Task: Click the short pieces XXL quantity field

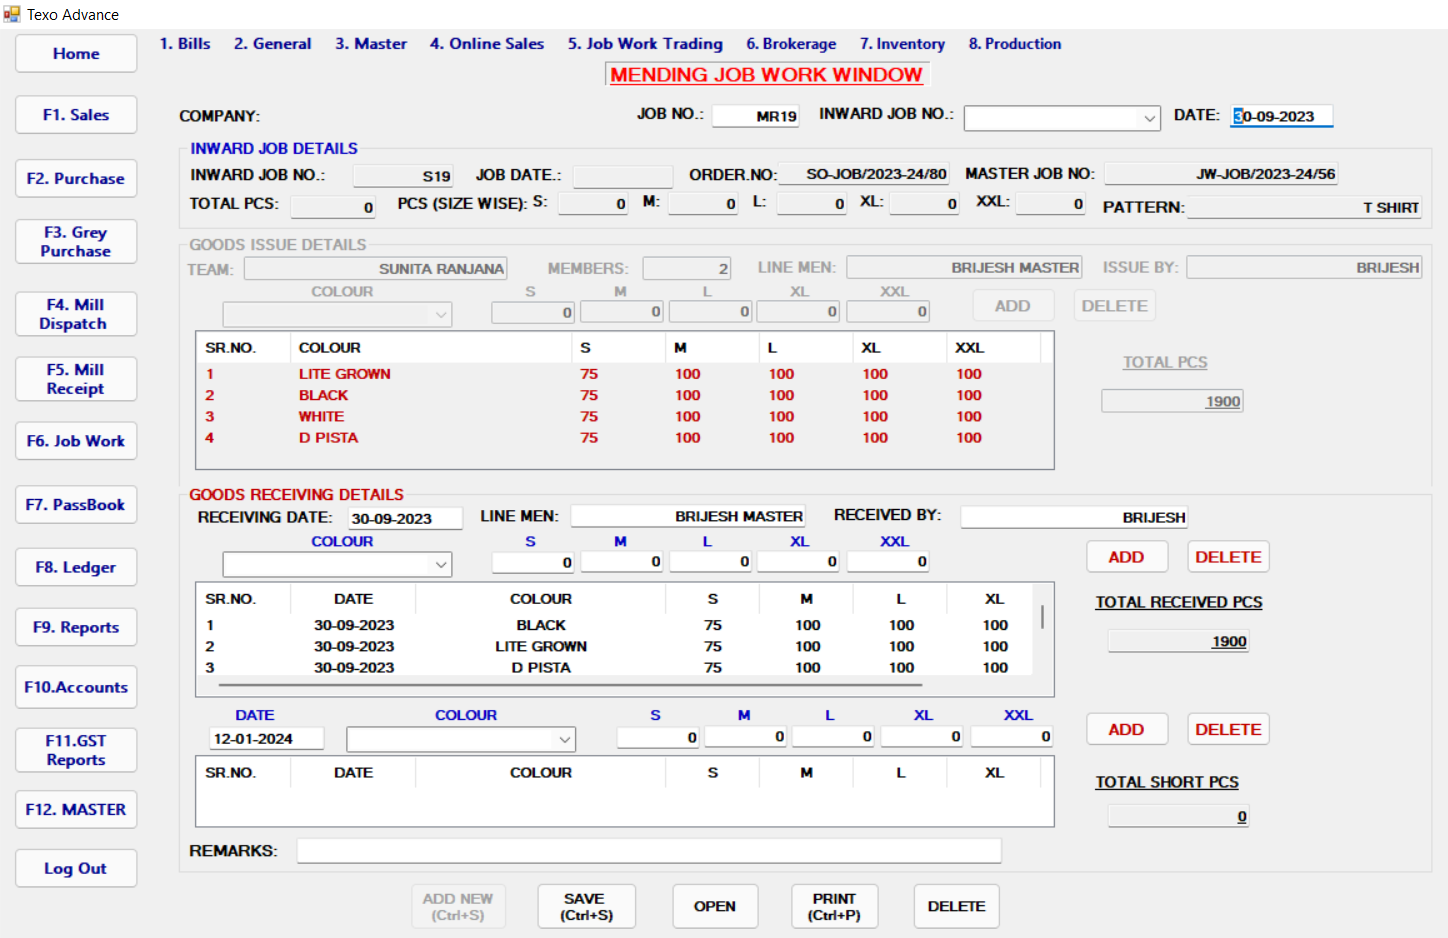Action: [1012, 737]
